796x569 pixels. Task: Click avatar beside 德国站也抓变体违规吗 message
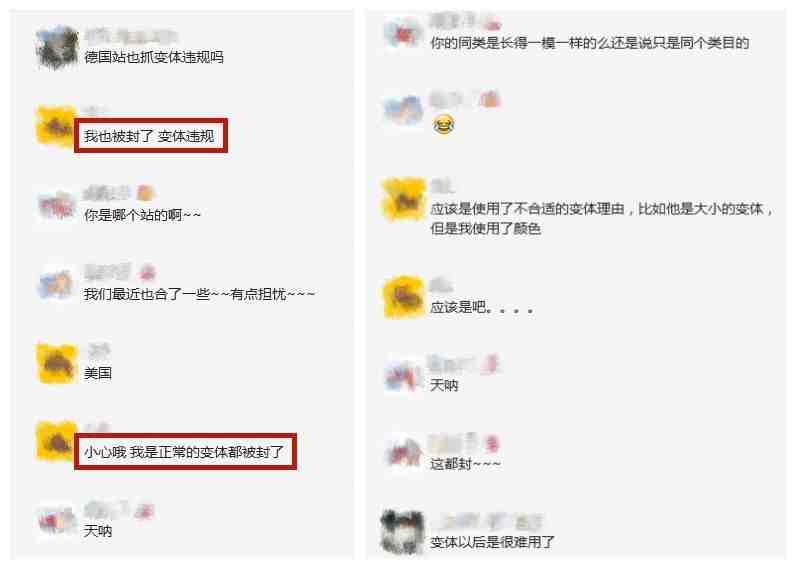point(57,48)
